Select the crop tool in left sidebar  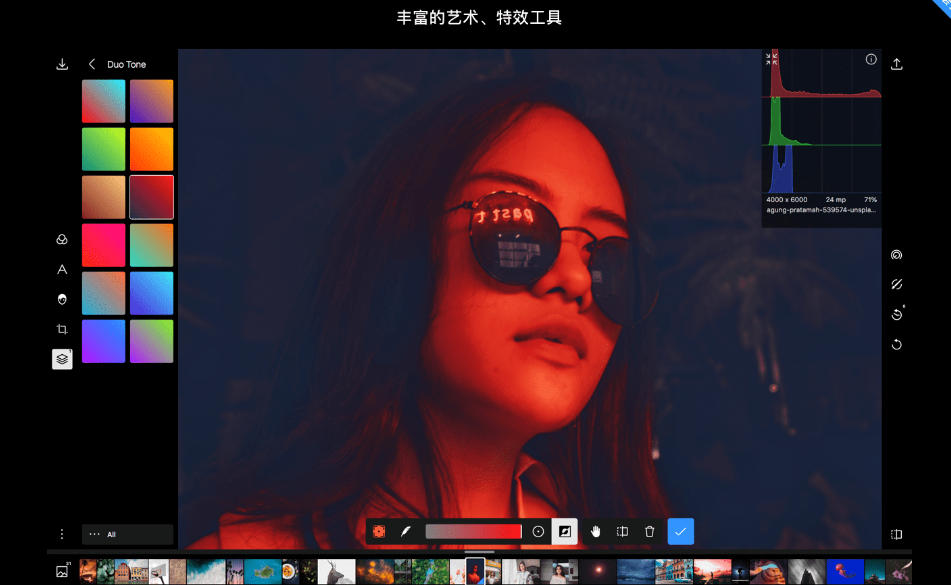pyautogui.click(x=62, y=329)
